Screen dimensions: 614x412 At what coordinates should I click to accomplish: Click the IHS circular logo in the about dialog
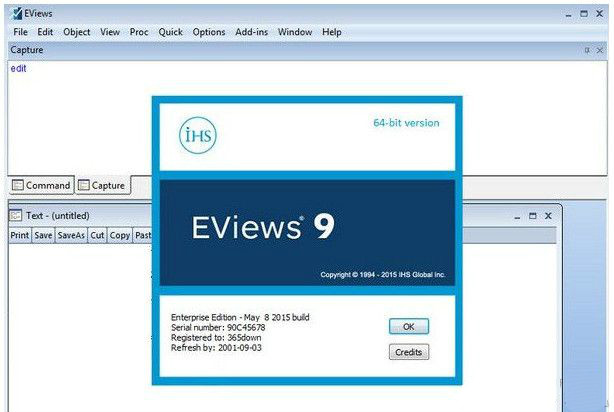[198, 135]
